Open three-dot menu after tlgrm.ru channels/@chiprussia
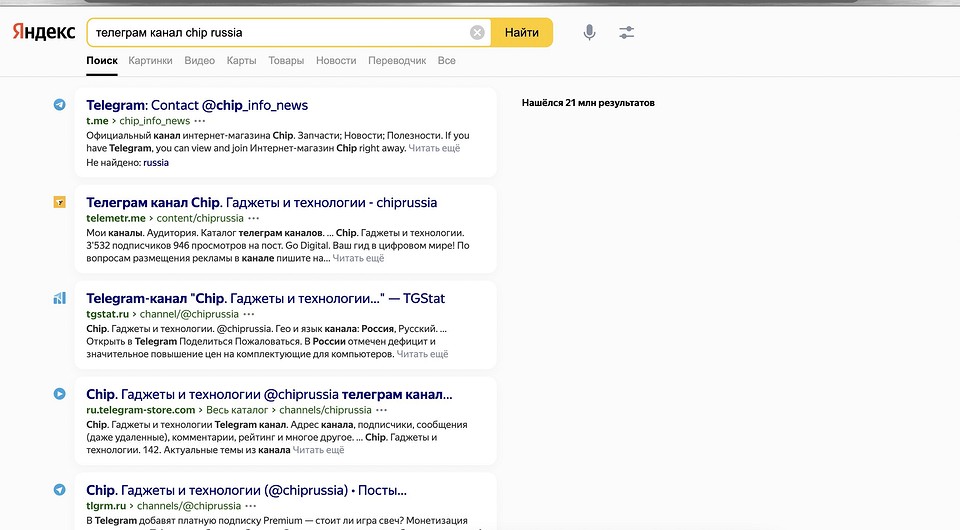 point(251,506)
